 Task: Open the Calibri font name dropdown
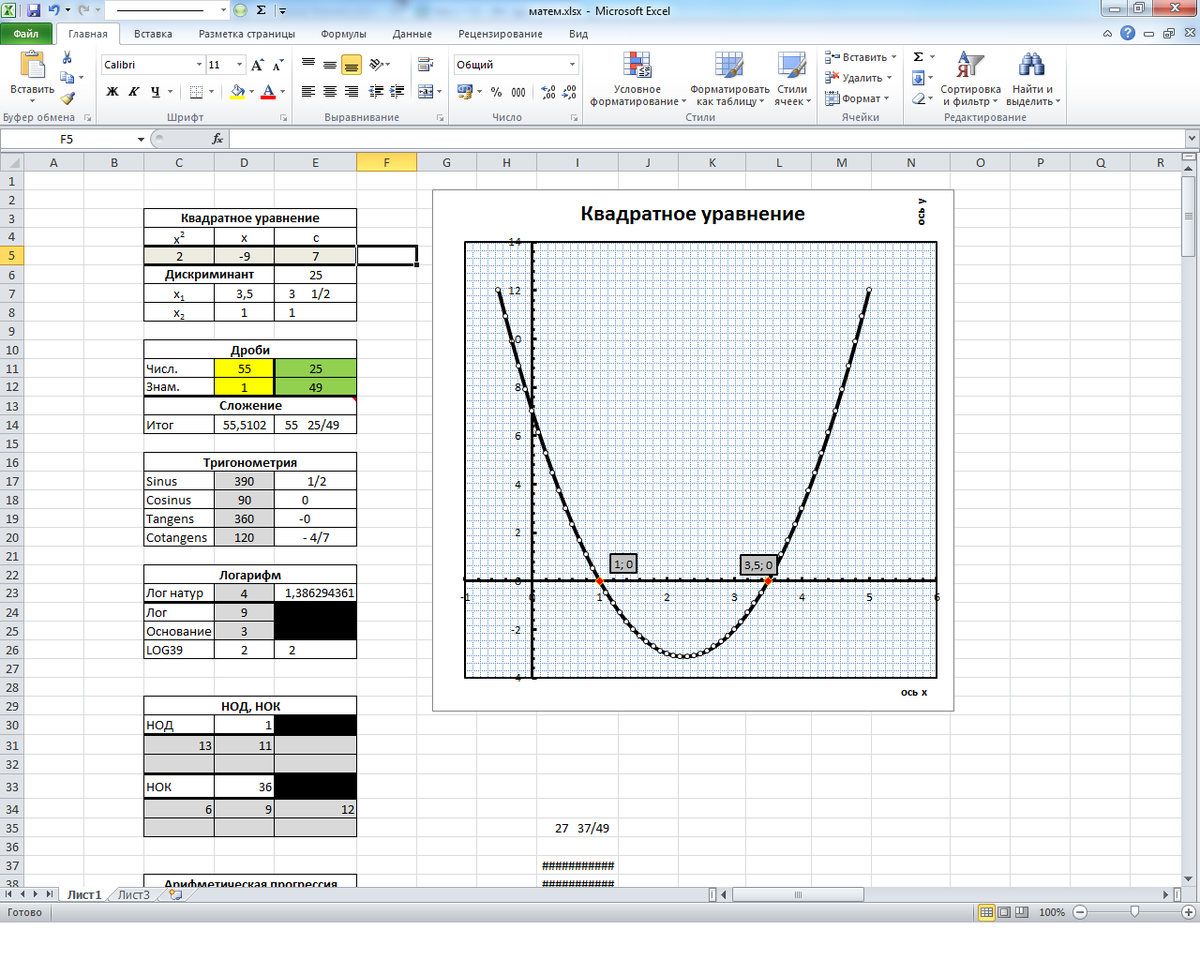[x=198, y=65]
